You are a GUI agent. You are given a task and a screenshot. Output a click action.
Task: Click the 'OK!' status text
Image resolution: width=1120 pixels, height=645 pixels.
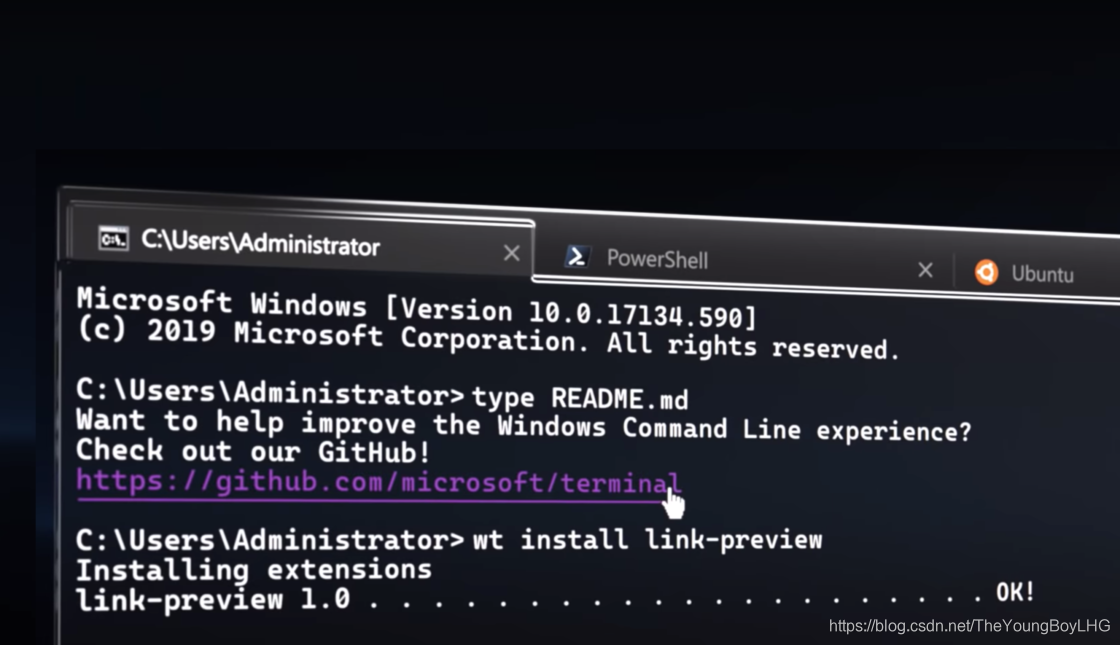pyautogui.click(x=1015, y=591)
